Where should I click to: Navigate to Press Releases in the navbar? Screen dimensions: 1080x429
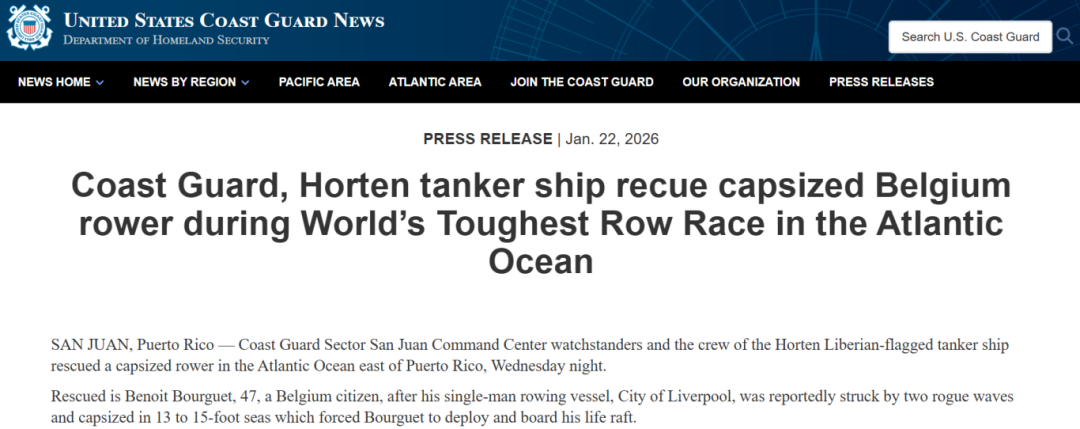tap(881, 82)
